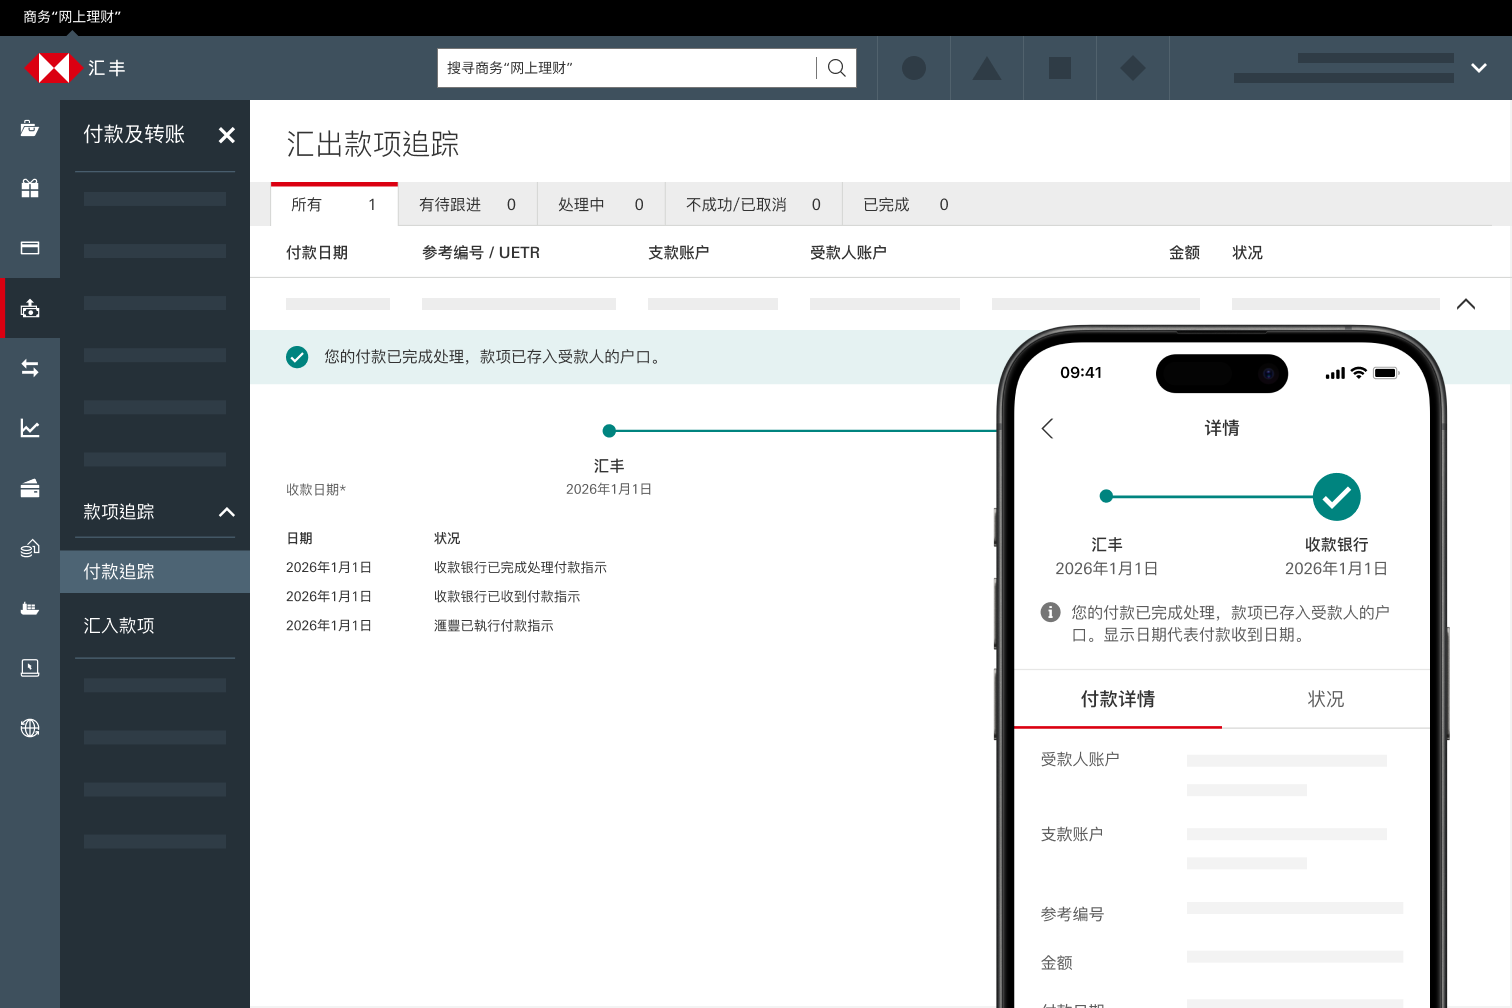Click the 参考编号 / UETR column header
This screenshot has height=1008, width=1512.
(x=481, y=253)
